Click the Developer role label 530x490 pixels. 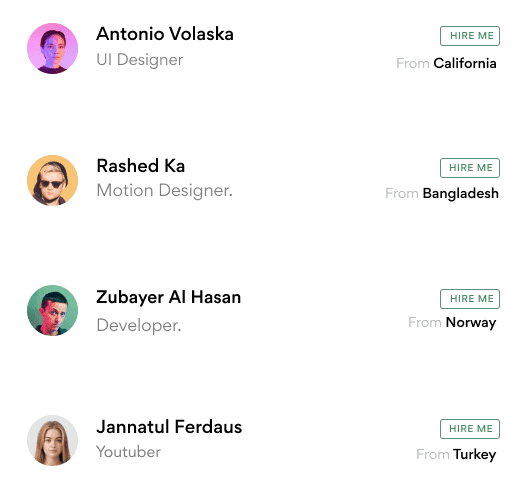click(139, 325)
